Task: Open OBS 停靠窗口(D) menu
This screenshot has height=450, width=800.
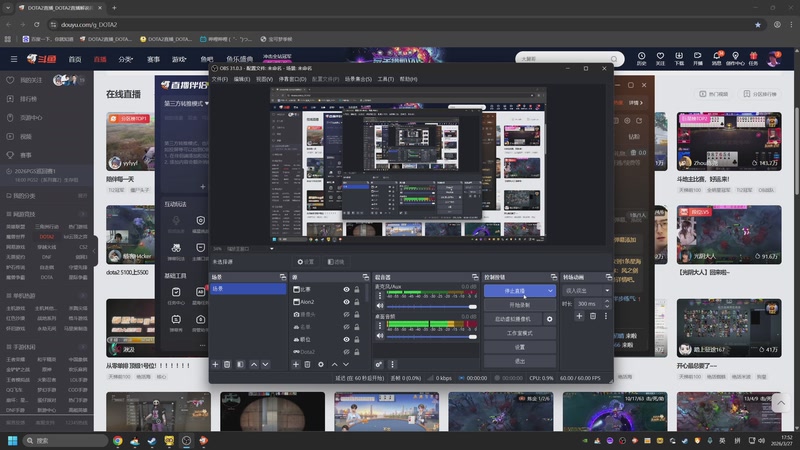Action: (x=292, y=79)
